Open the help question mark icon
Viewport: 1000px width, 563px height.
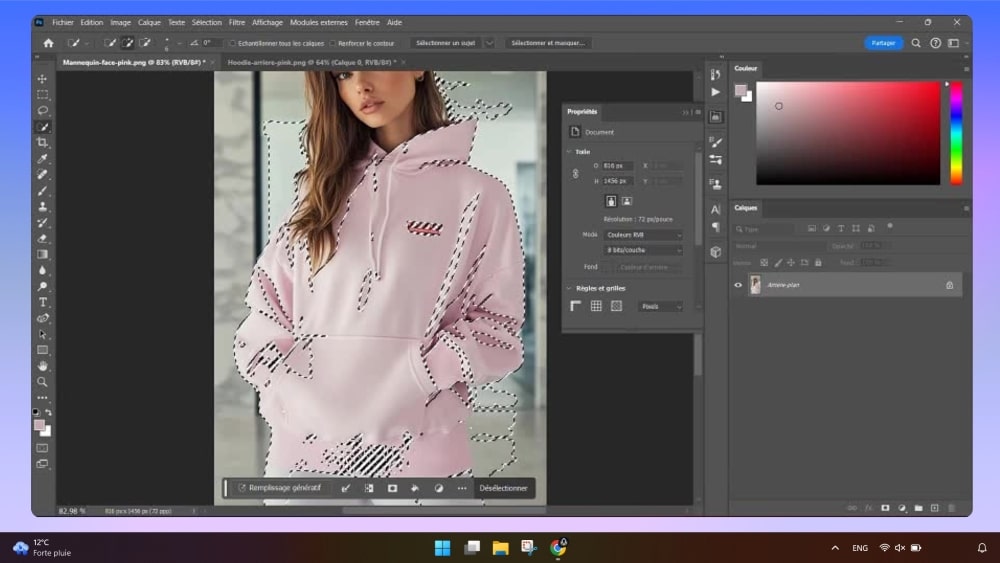tap(935, 43)
